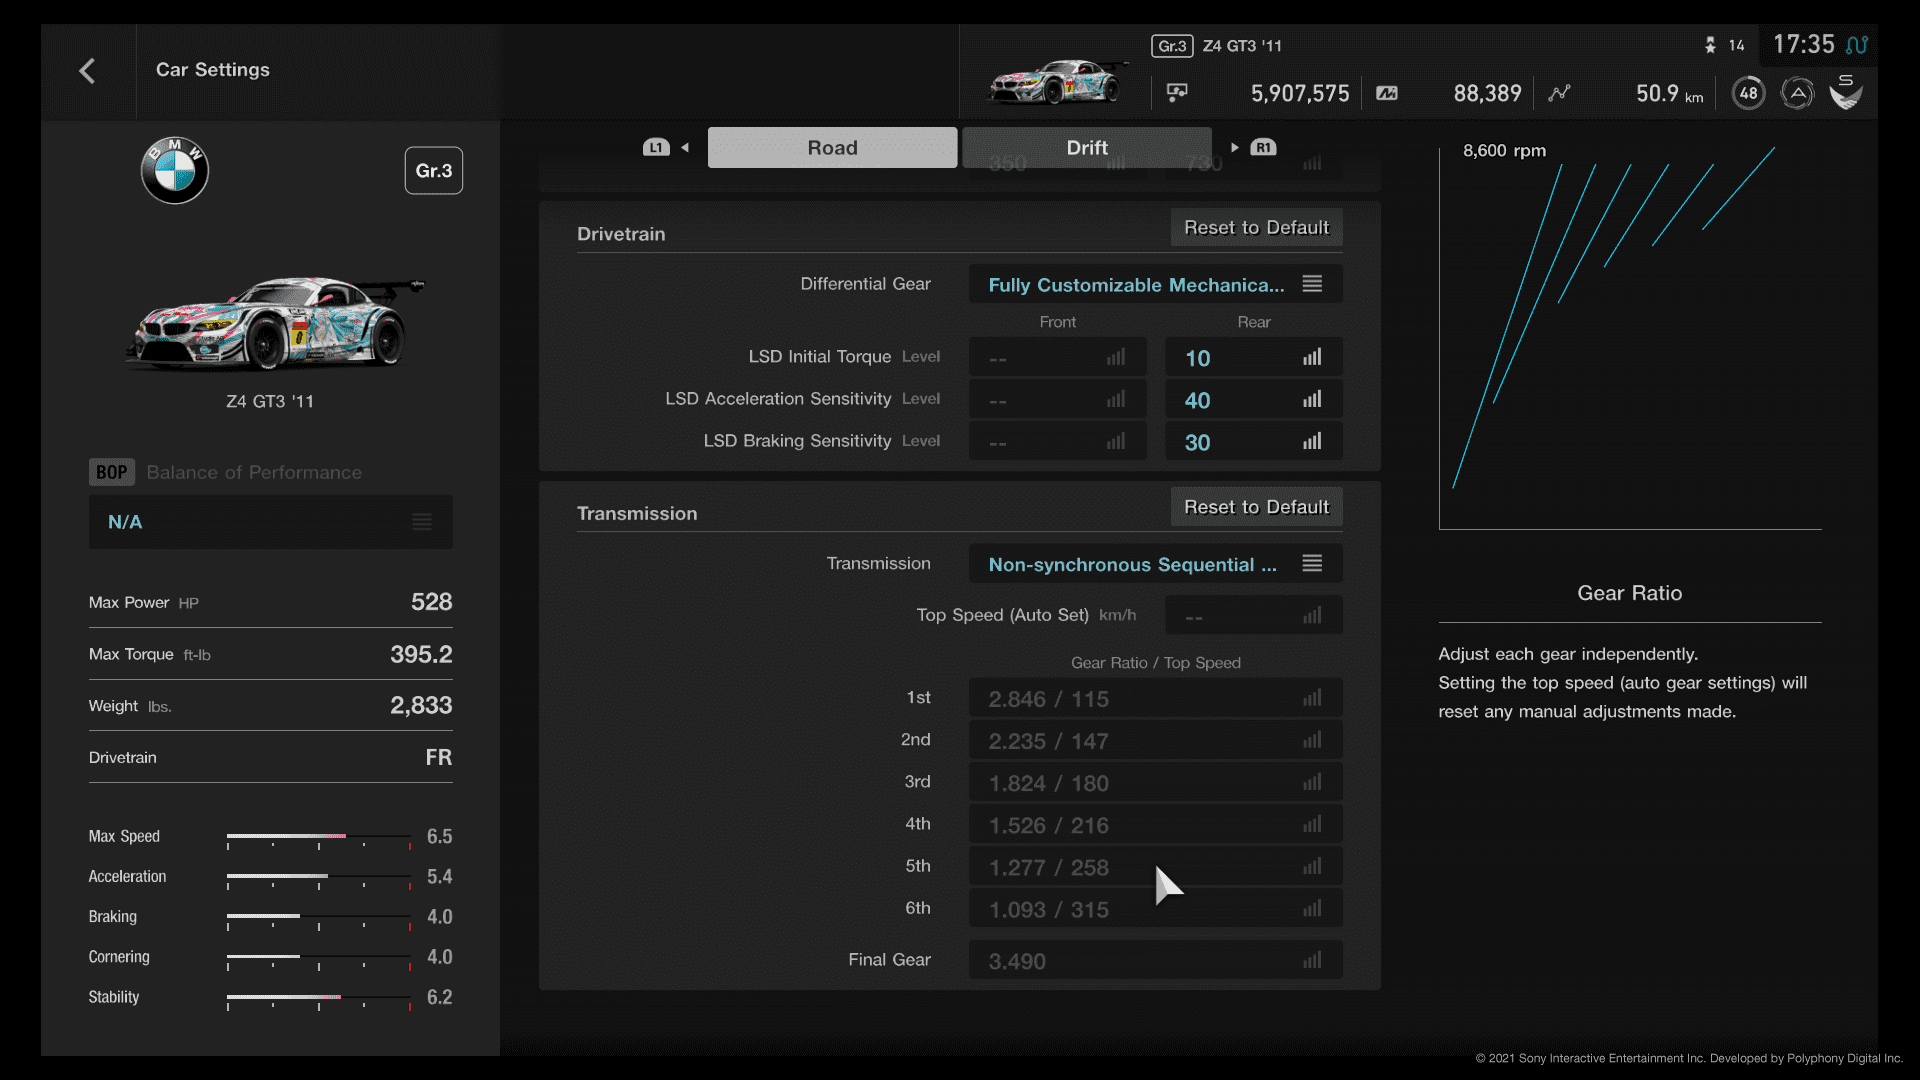Click level bars icon in Final Gear row

point(1312,960)
